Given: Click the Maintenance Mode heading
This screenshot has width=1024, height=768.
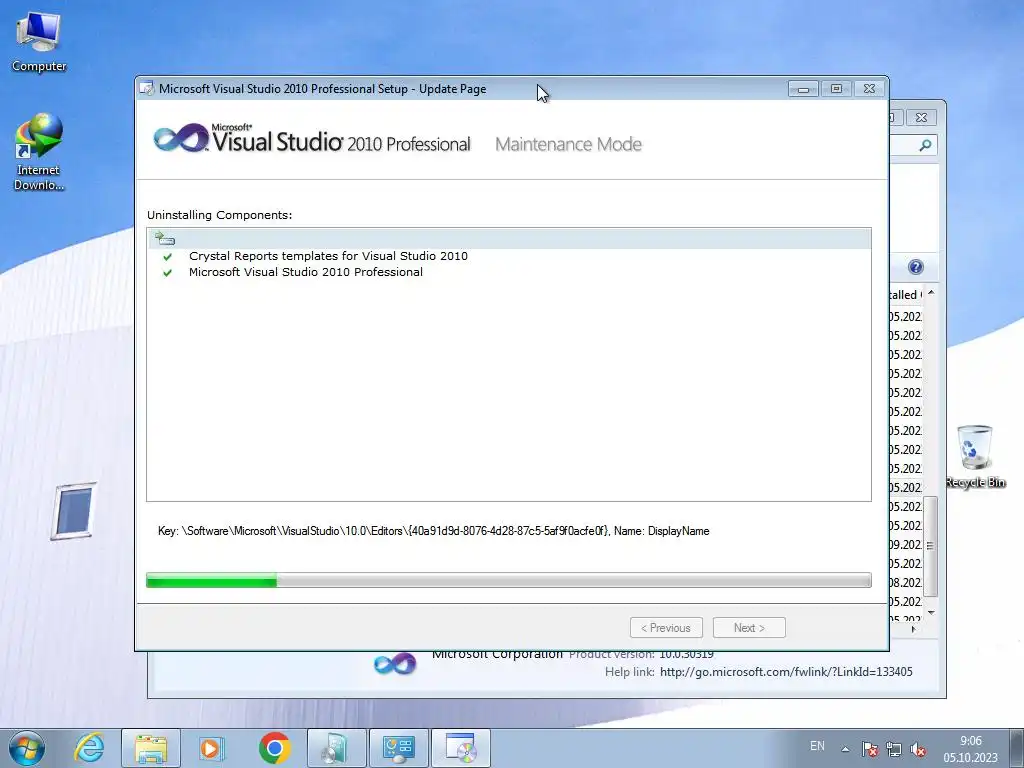Looking at the screenshot, I should pyautogui.click(x=568, y=144).
